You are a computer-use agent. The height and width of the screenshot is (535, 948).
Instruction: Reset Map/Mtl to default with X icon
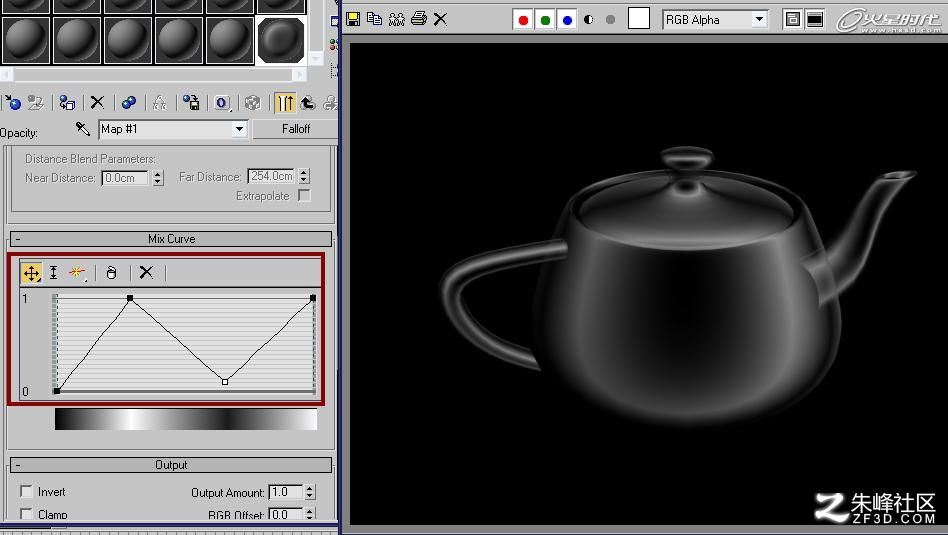point(97,103)
